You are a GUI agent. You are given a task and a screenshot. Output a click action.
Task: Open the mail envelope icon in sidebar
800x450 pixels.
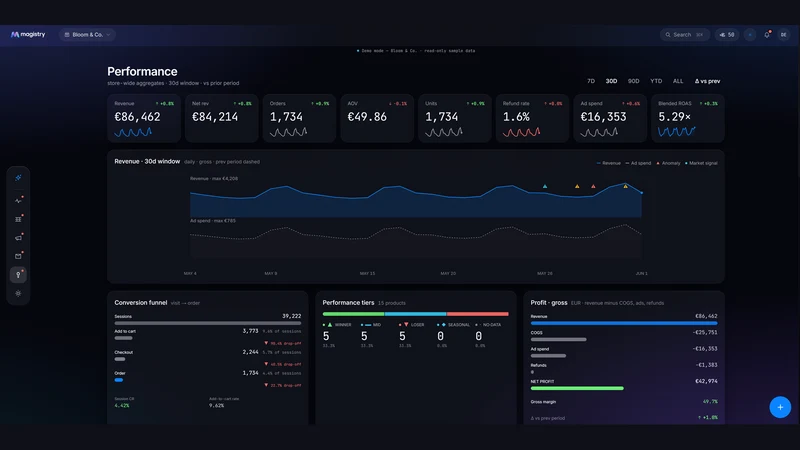click(x=18, y=256)
